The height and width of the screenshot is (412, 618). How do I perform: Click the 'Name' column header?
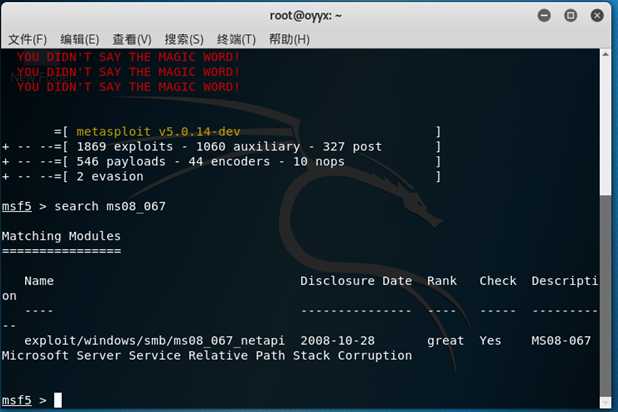(39, 281)
